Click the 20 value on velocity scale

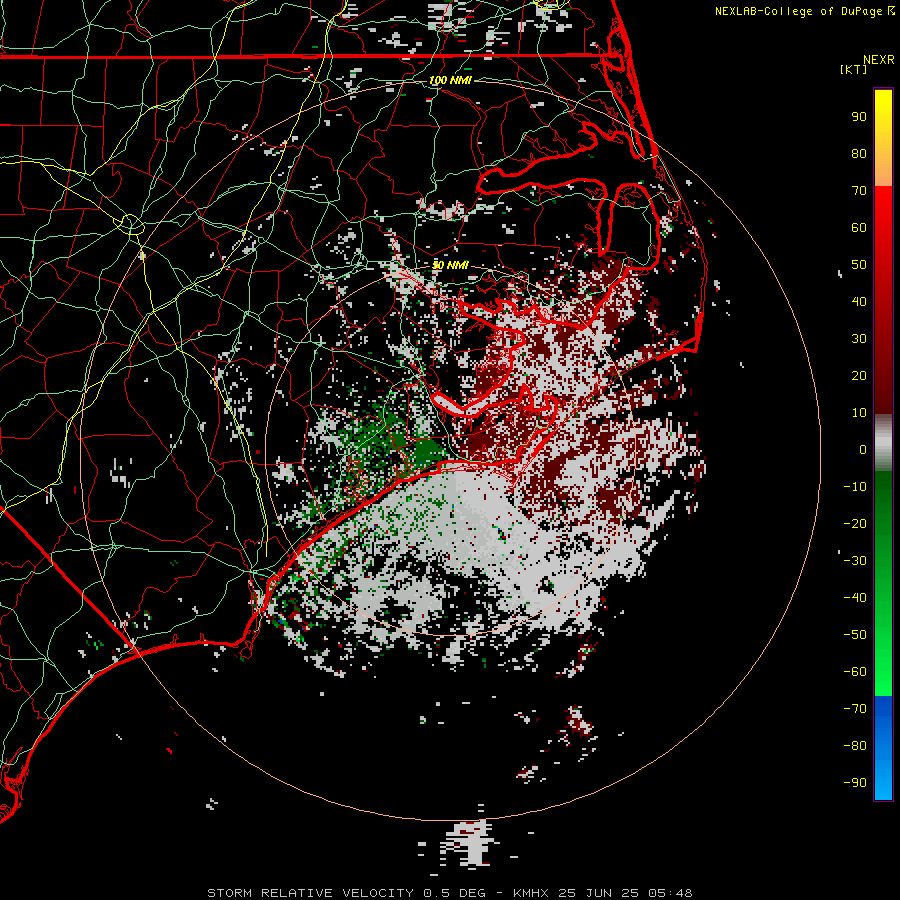coord(859,376)
